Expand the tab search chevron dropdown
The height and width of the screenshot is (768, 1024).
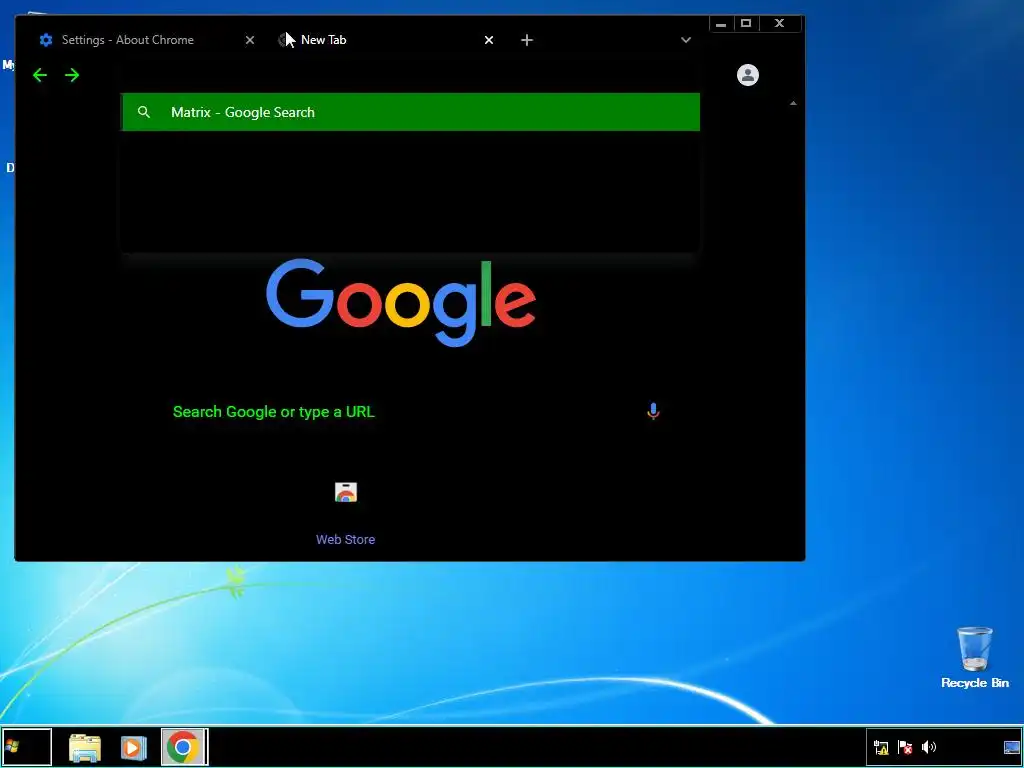[686, 40]
